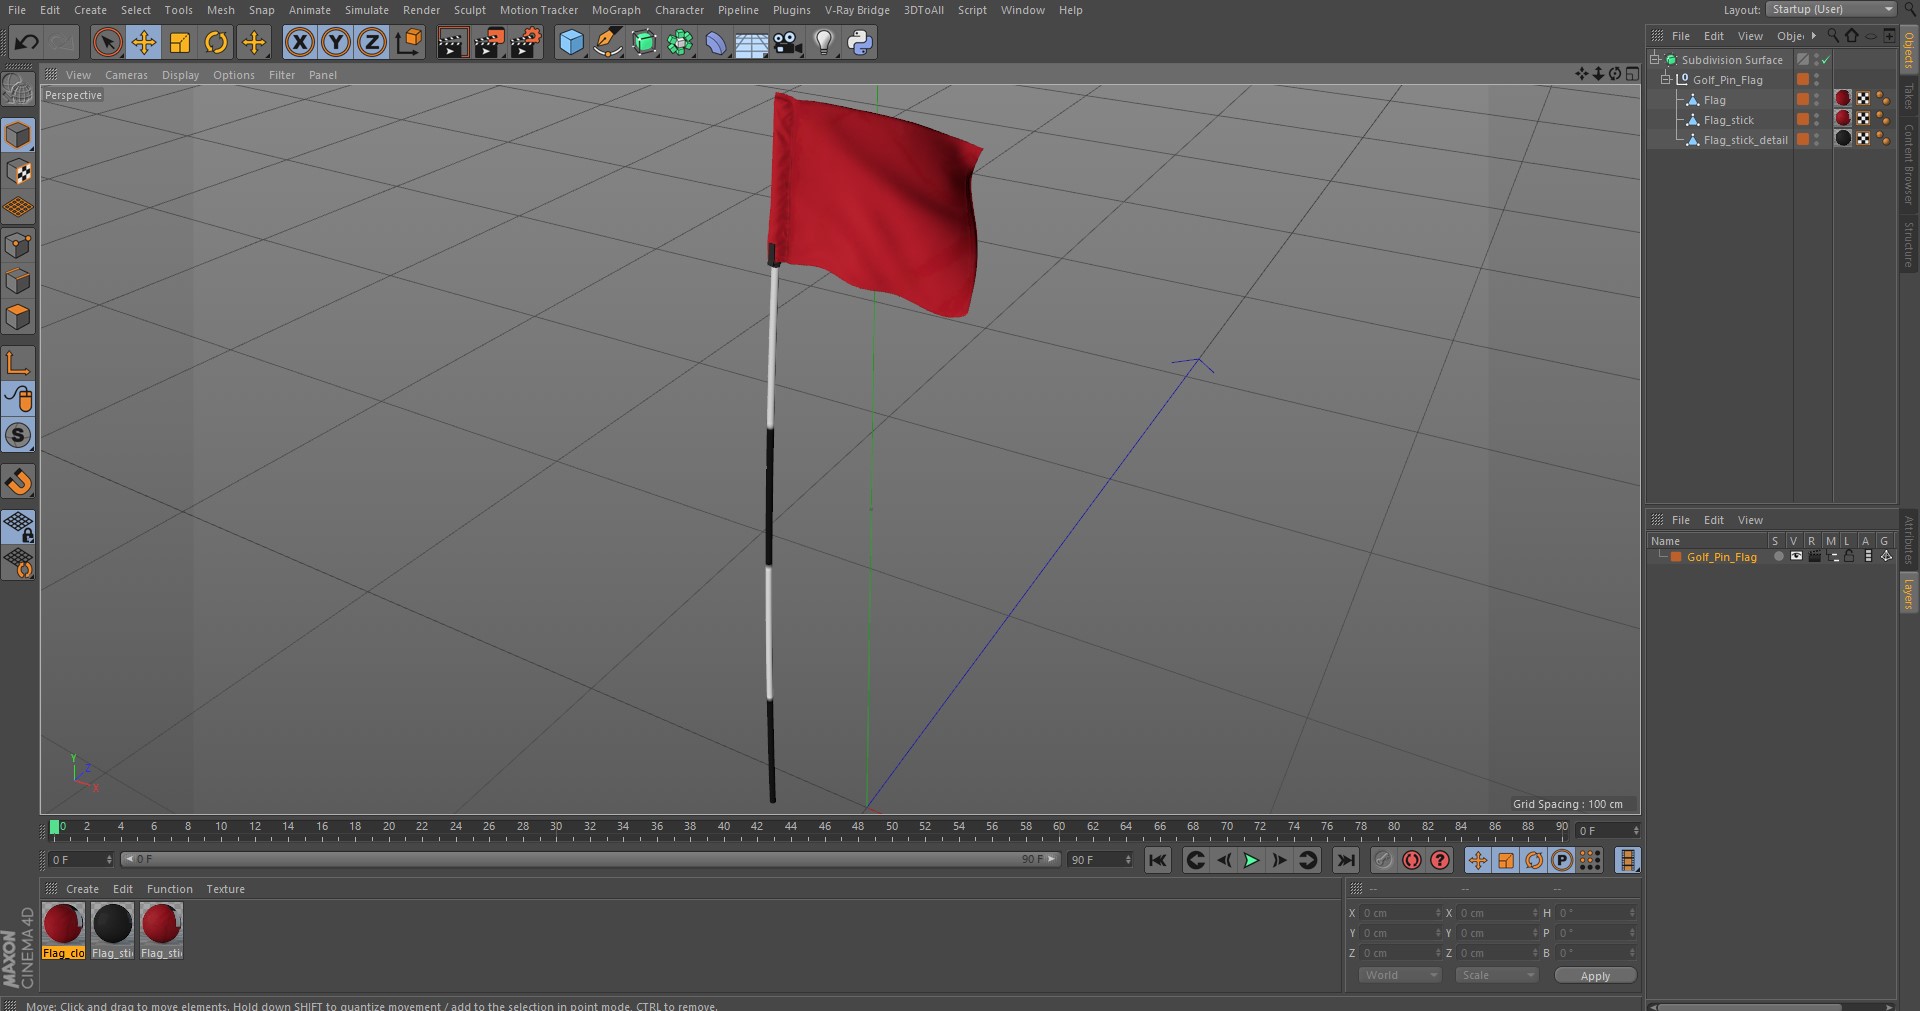The height and width of the screenshot is (1011, 1920).
Task: Open the Character menu
Action: pyautogui.click(x=679, y=10)
